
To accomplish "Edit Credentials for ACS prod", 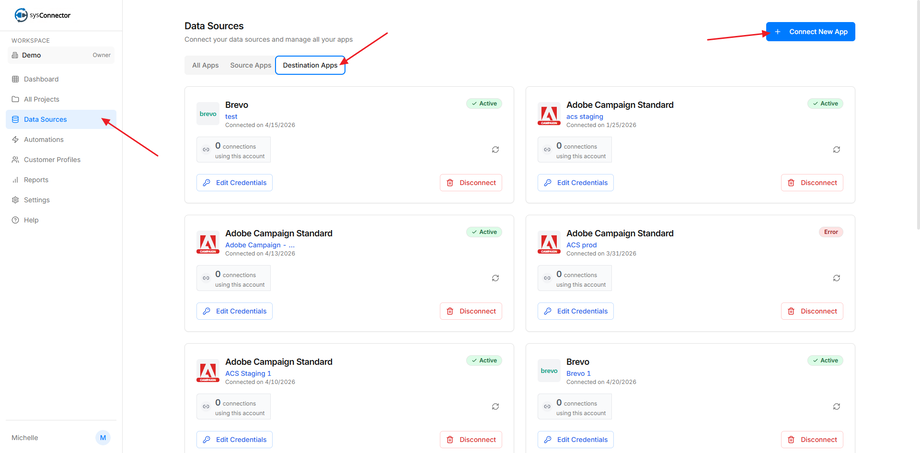I will click(x=576, y=311).
